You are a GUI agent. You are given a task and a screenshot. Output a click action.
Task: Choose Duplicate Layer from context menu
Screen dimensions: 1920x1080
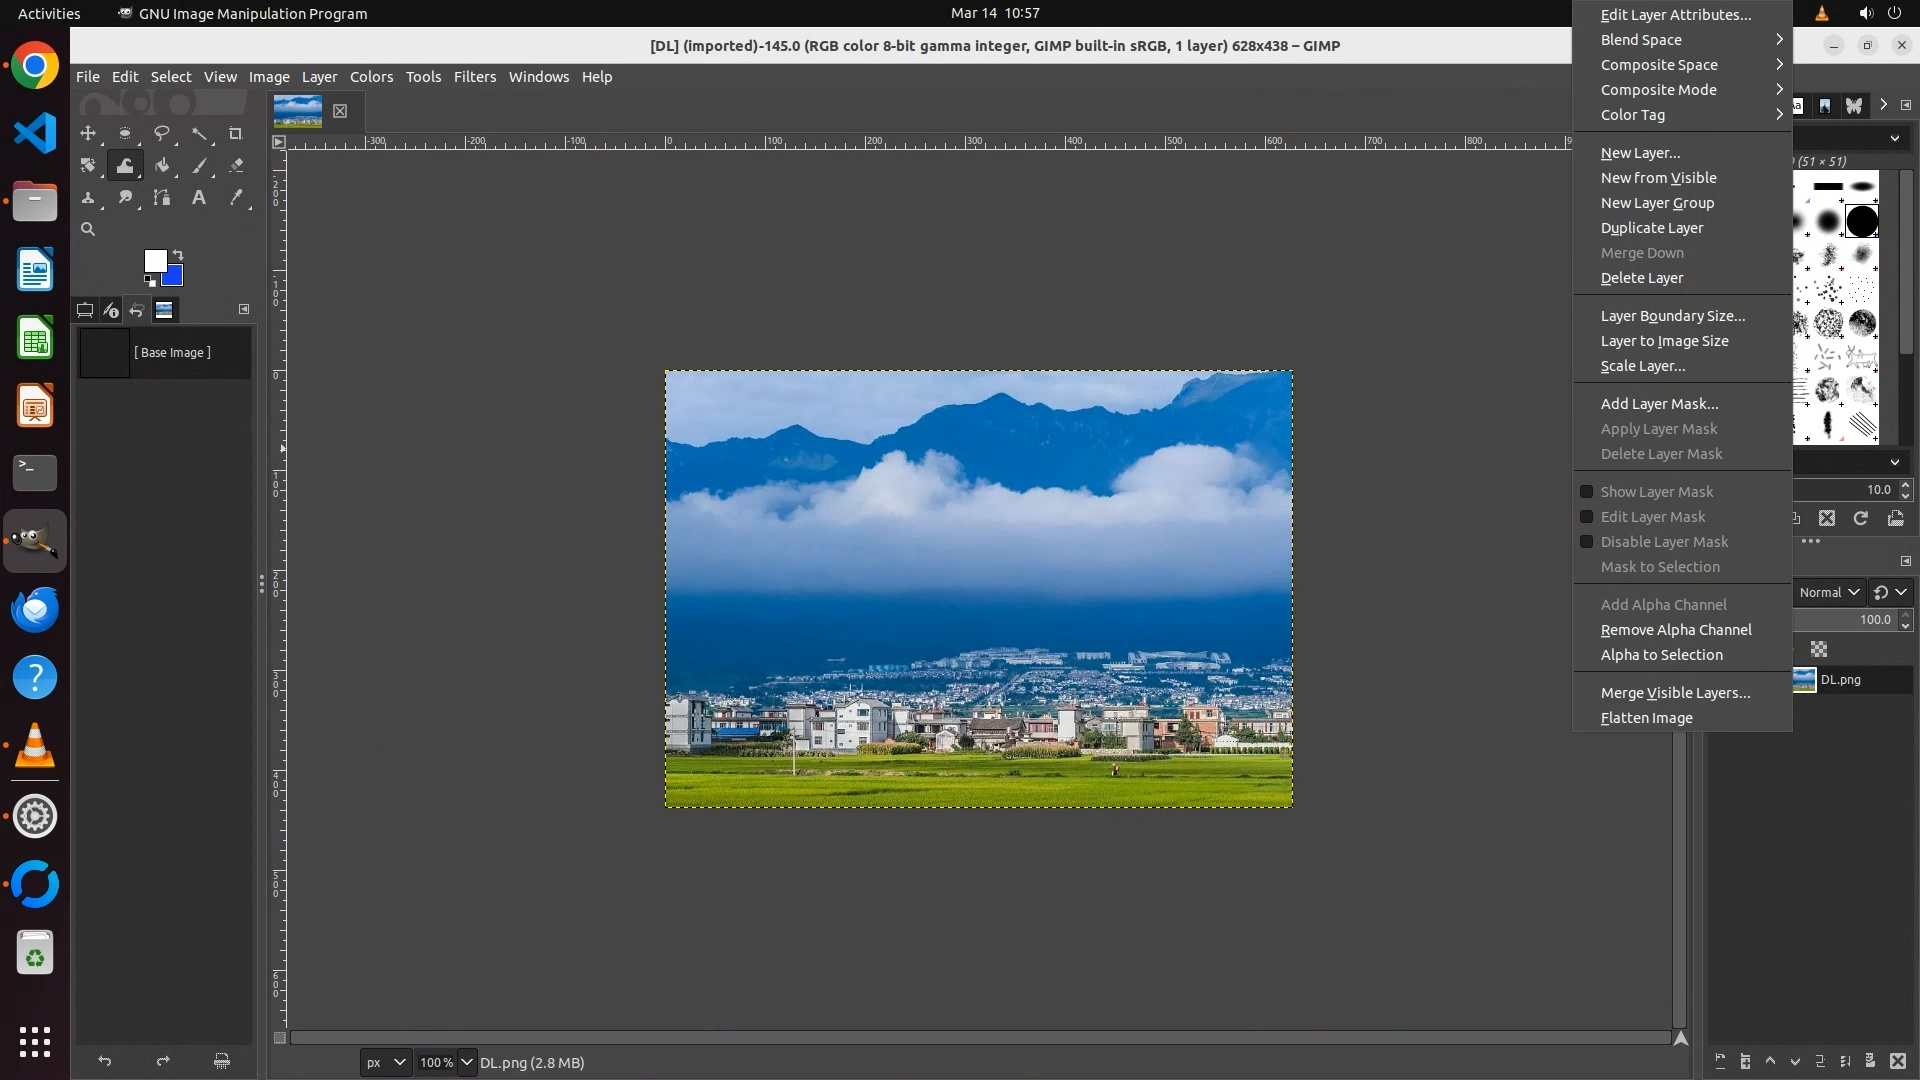point(1651,228)
